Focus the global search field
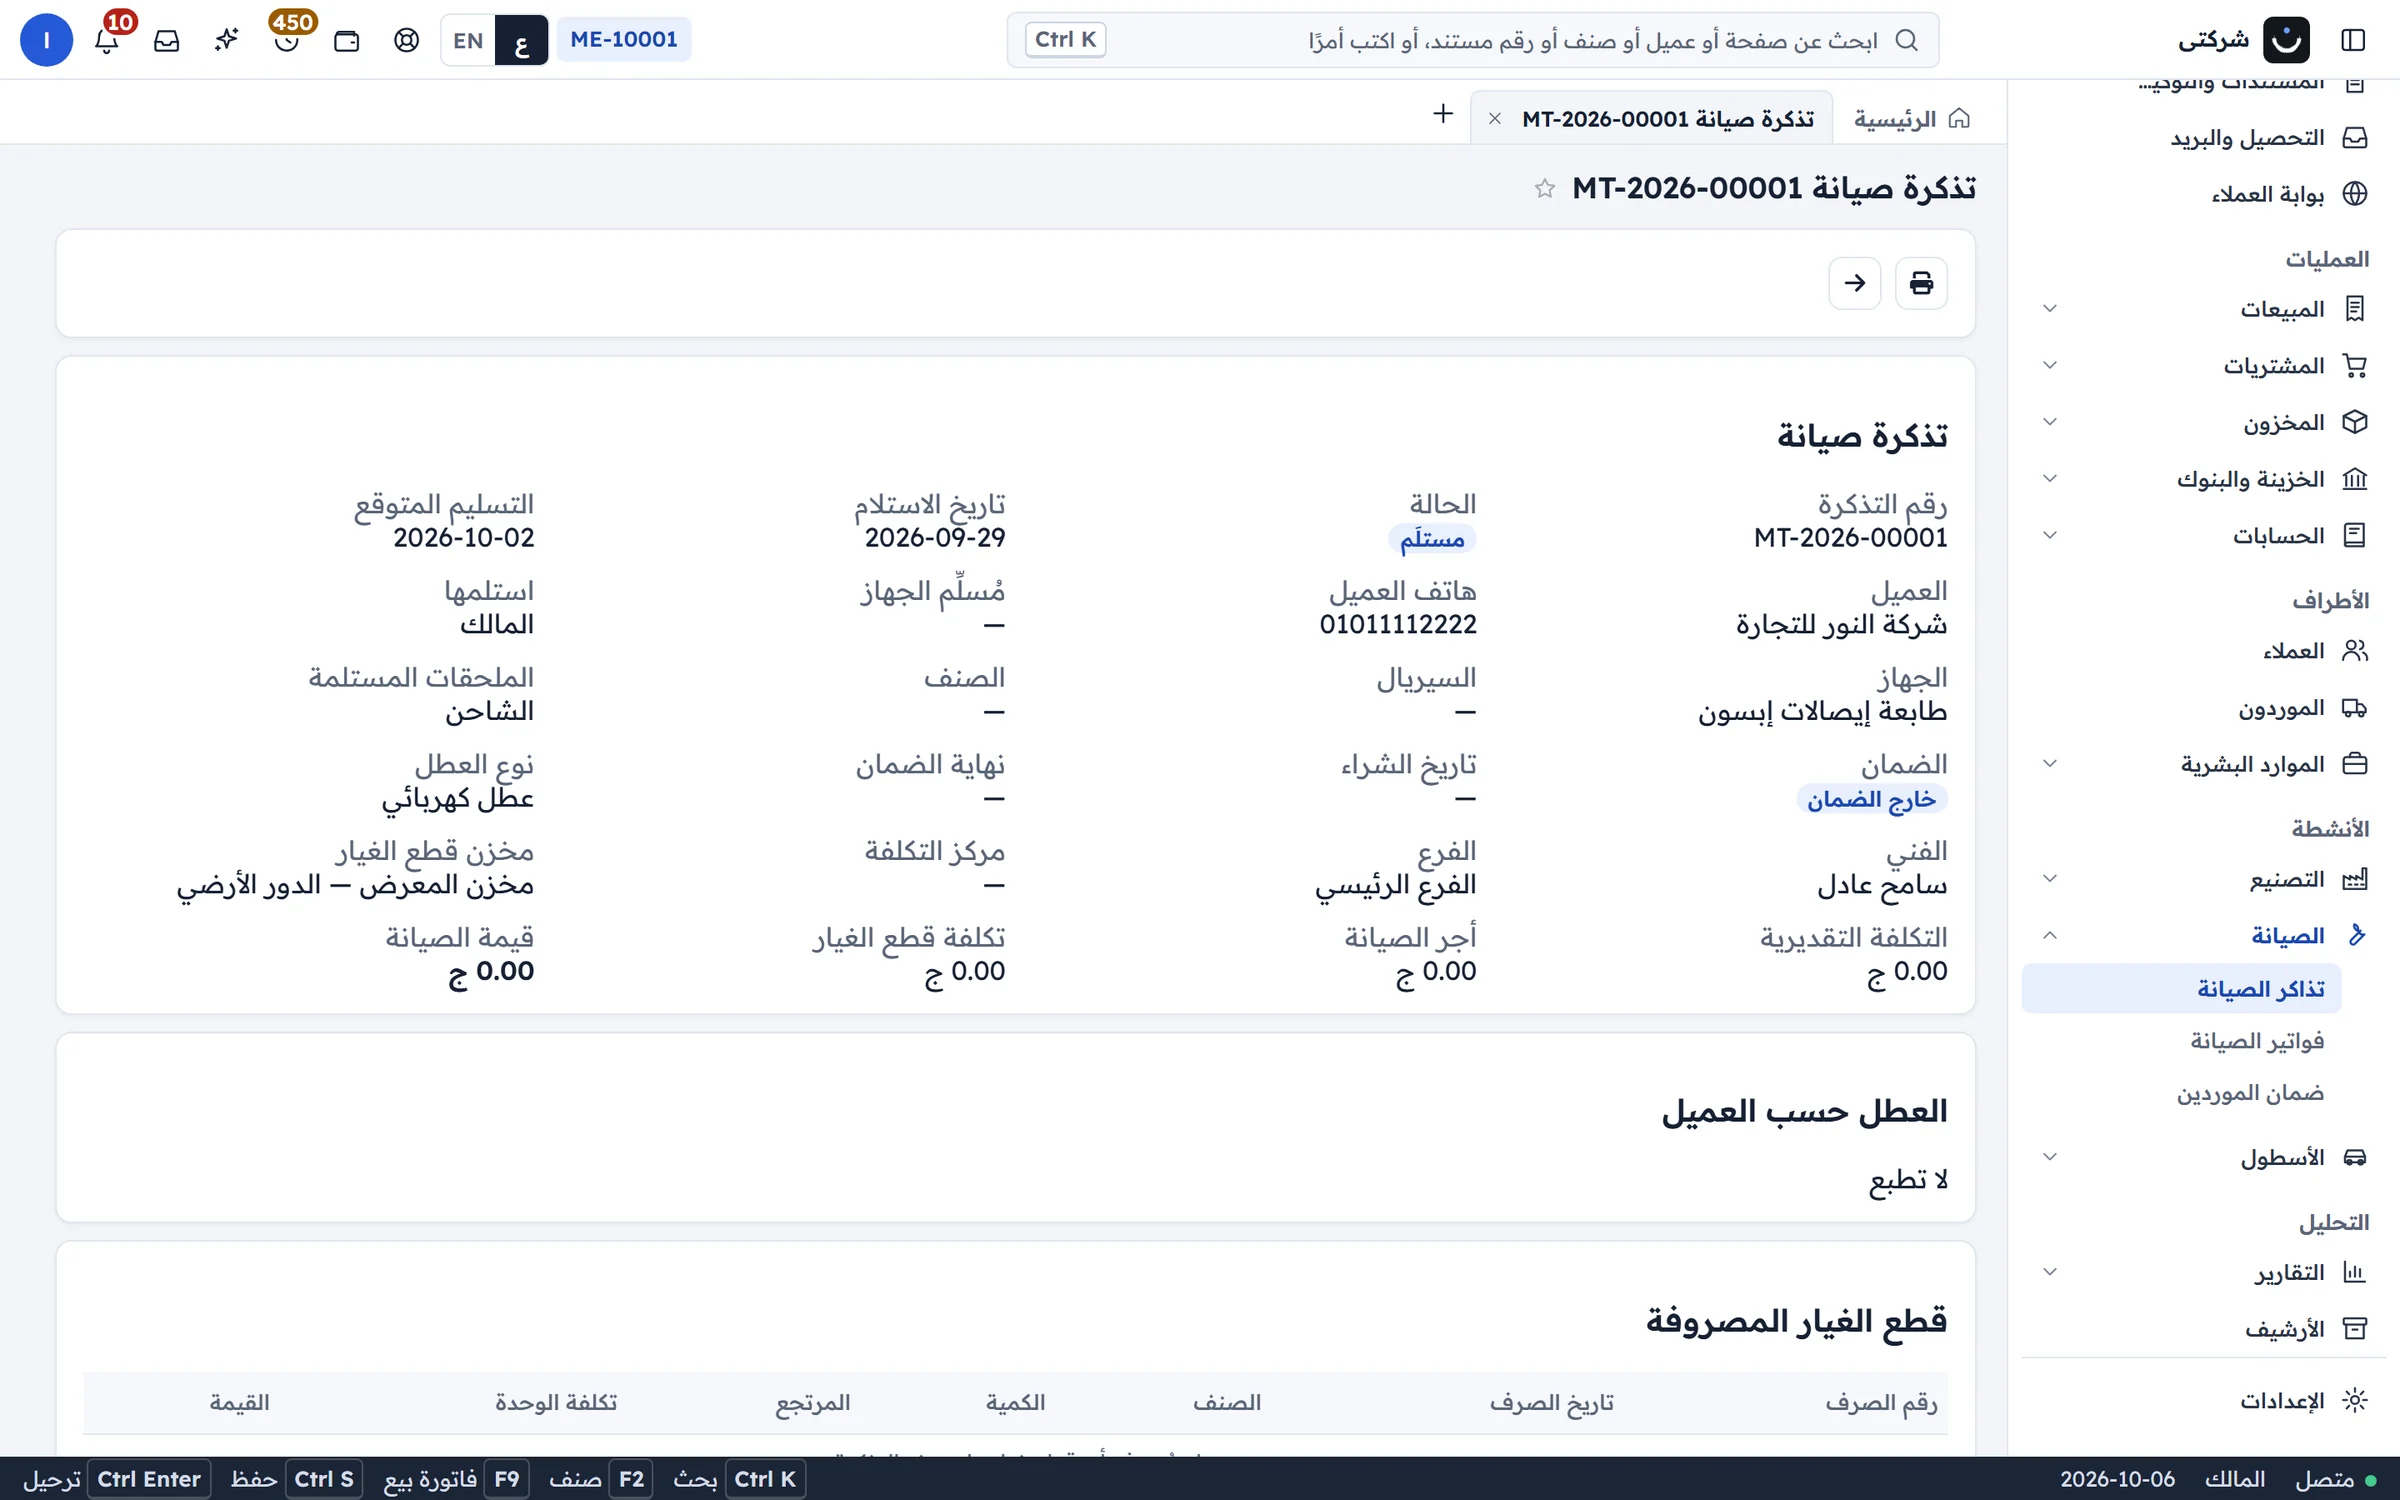Screen dimensions: 2400x1500 coord(1473,40)
